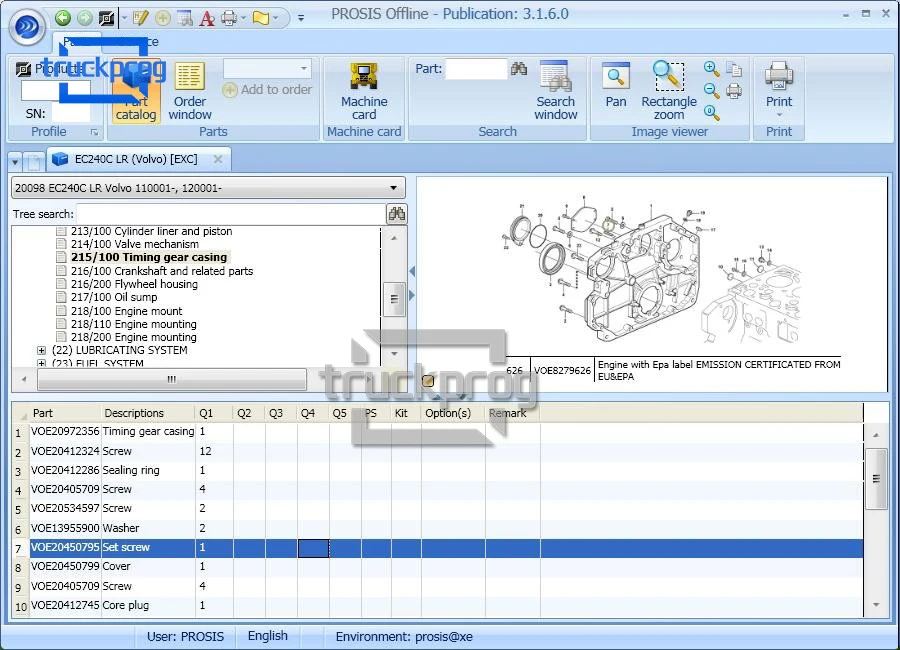Viewport: 900px width, 650px height.
Task: Click the printer icon in quick toolbar
Action: (229, 18)
